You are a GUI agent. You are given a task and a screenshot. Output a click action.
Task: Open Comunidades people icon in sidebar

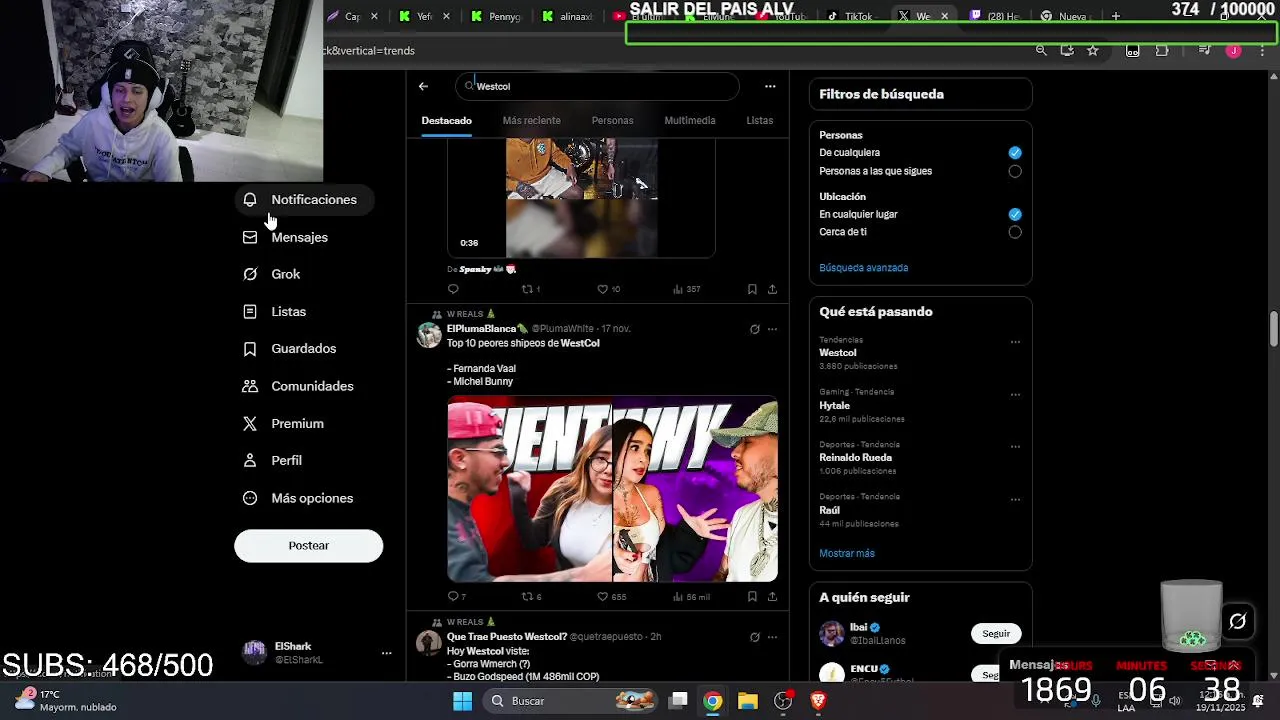tap(250, 386)
